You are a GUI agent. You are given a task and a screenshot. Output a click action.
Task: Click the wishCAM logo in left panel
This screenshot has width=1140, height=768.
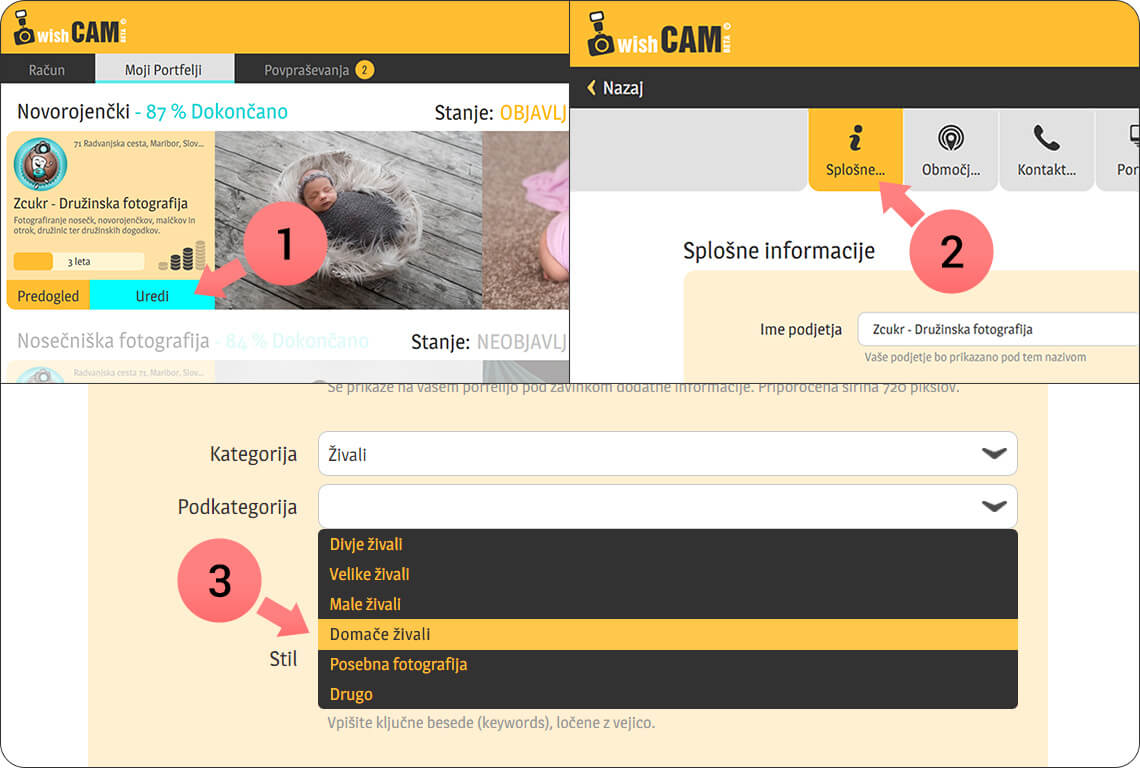(69, 29)
